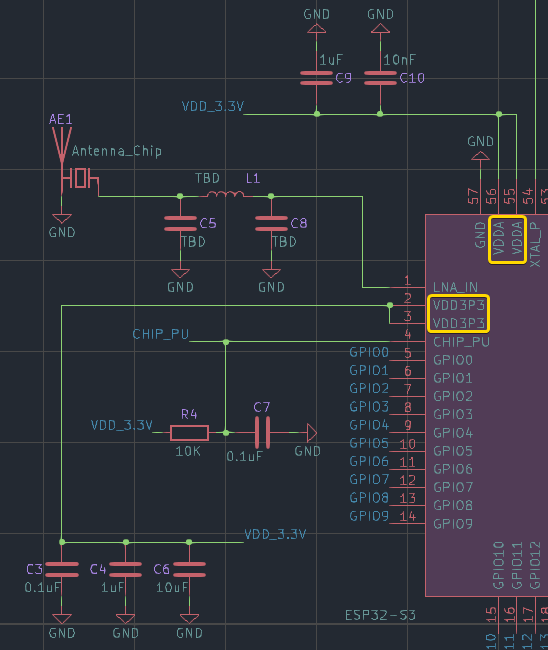Select the ESP32-S3 component value label
The image size is (548, 650).
pos(380,615)
